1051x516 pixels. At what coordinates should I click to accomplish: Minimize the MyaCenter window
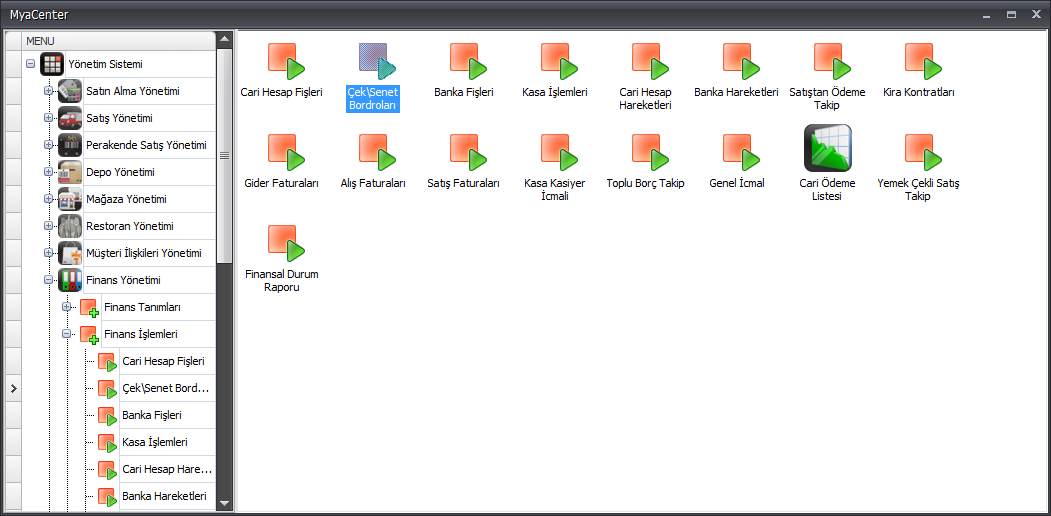point(986,14)
